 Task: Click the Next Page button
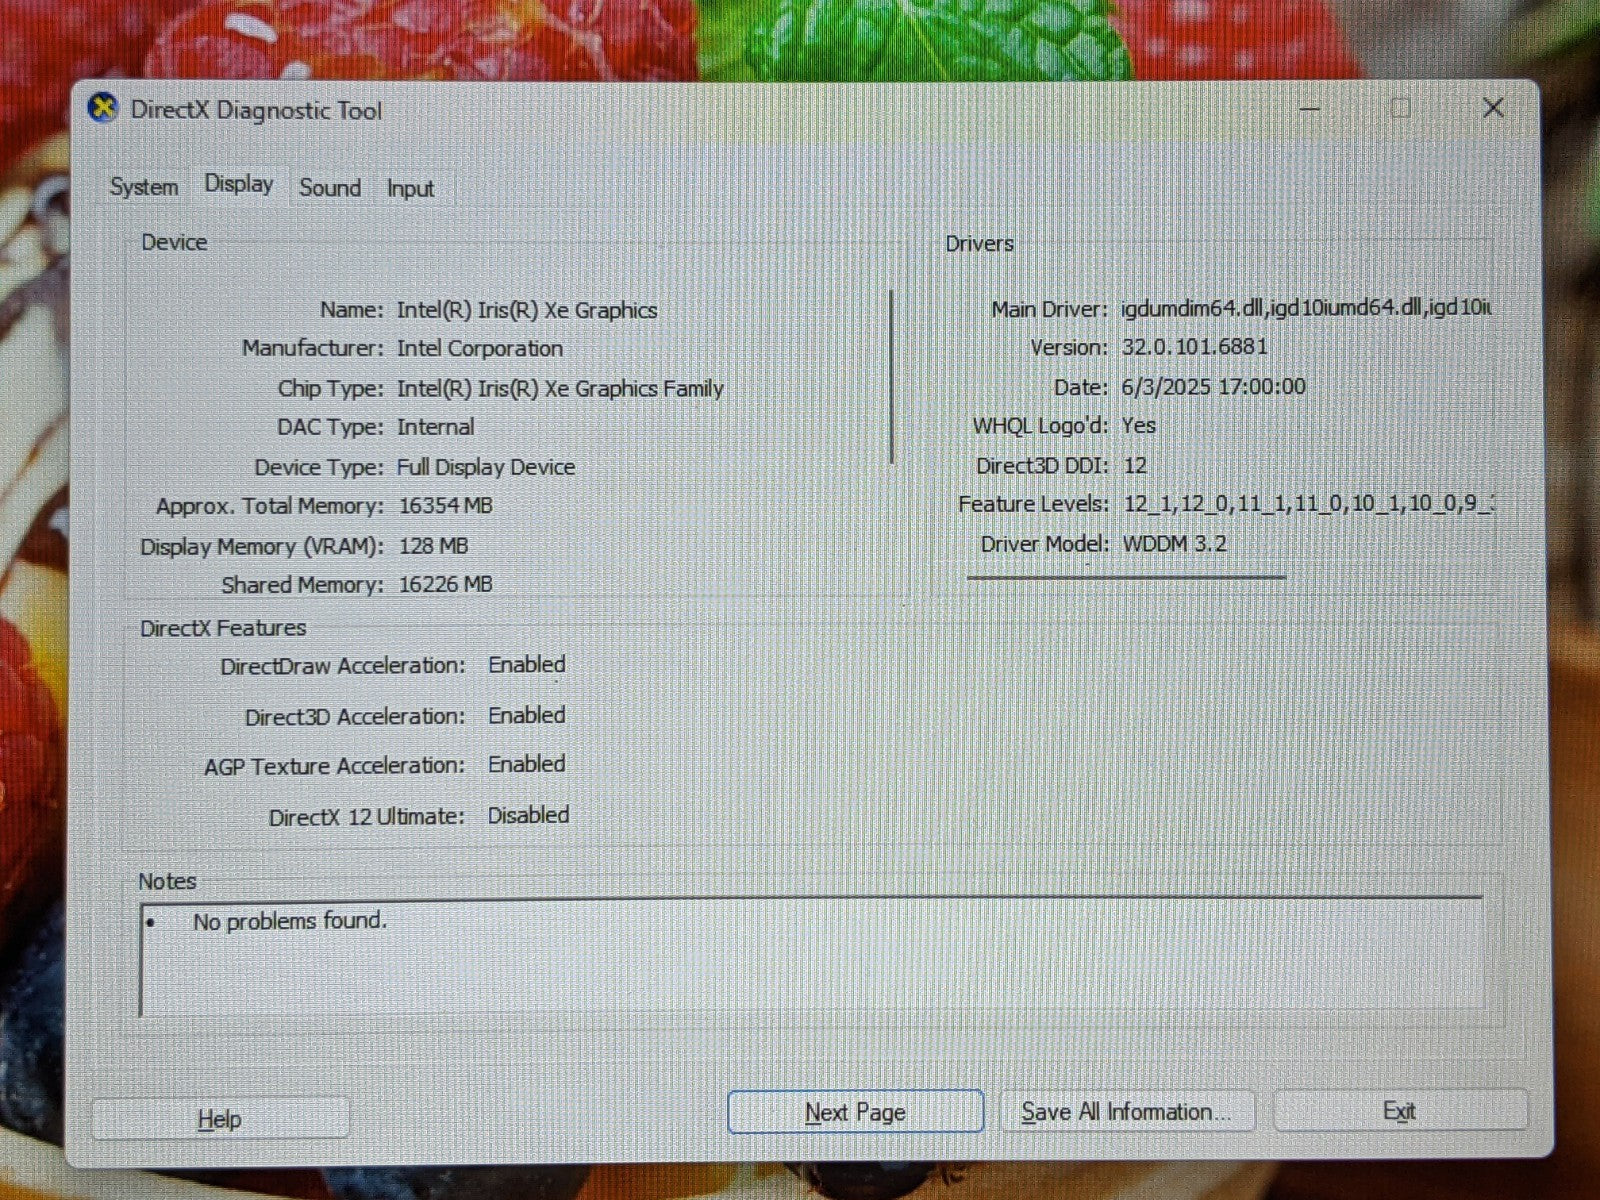[x=855, y=1112]
